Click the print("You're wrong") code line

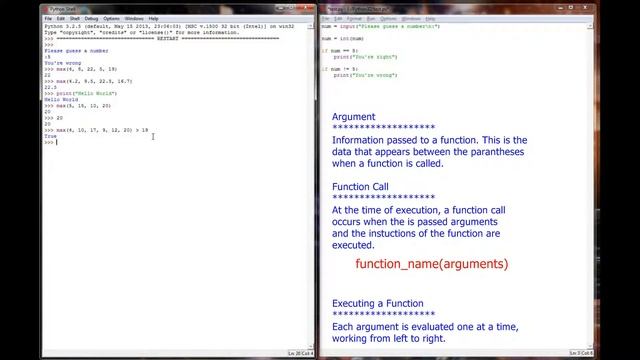click(365, 76)
